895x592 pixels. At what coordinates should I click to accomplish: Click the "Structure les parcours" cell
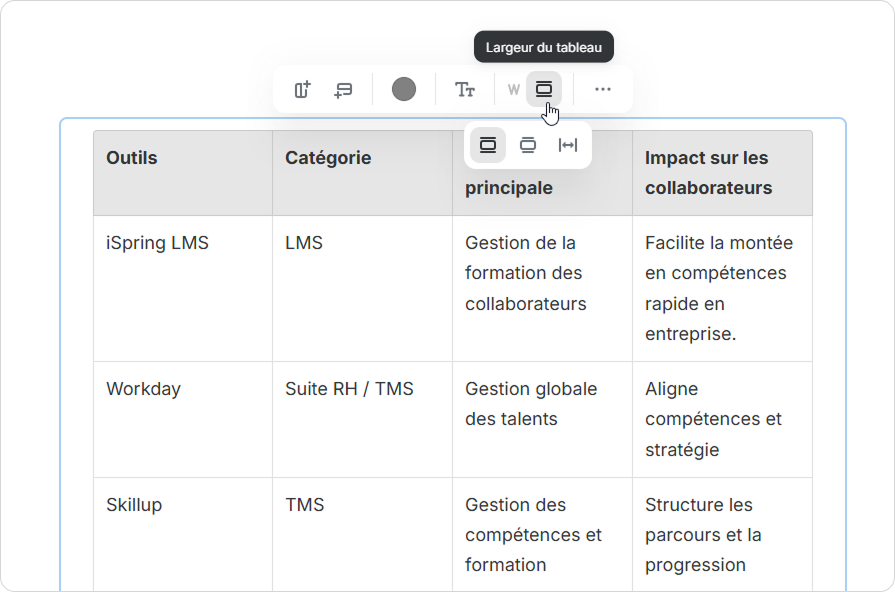(703, 535)
